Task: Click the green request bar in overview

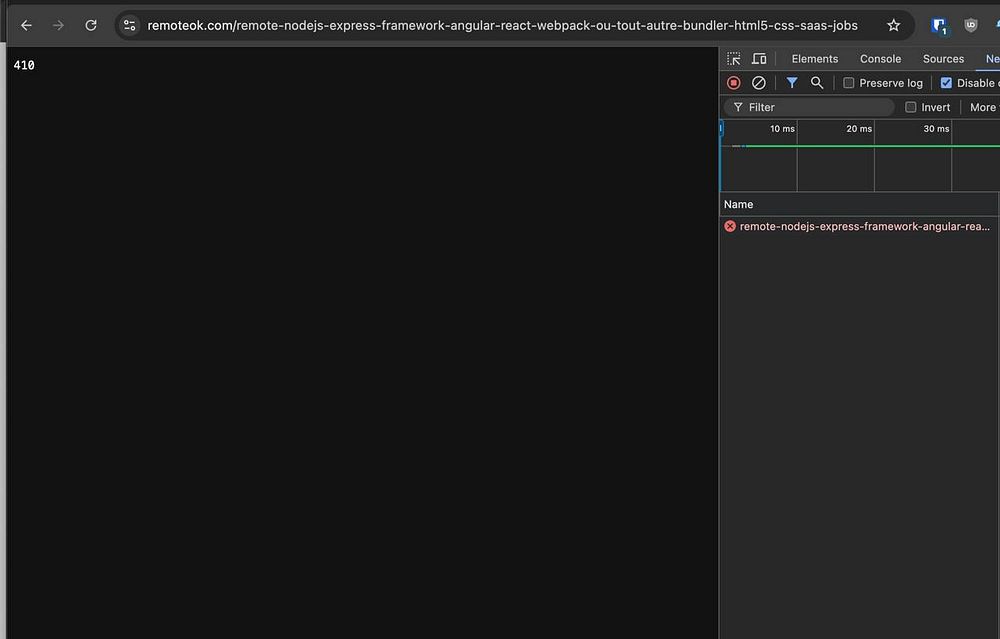Action: [872, 146]
